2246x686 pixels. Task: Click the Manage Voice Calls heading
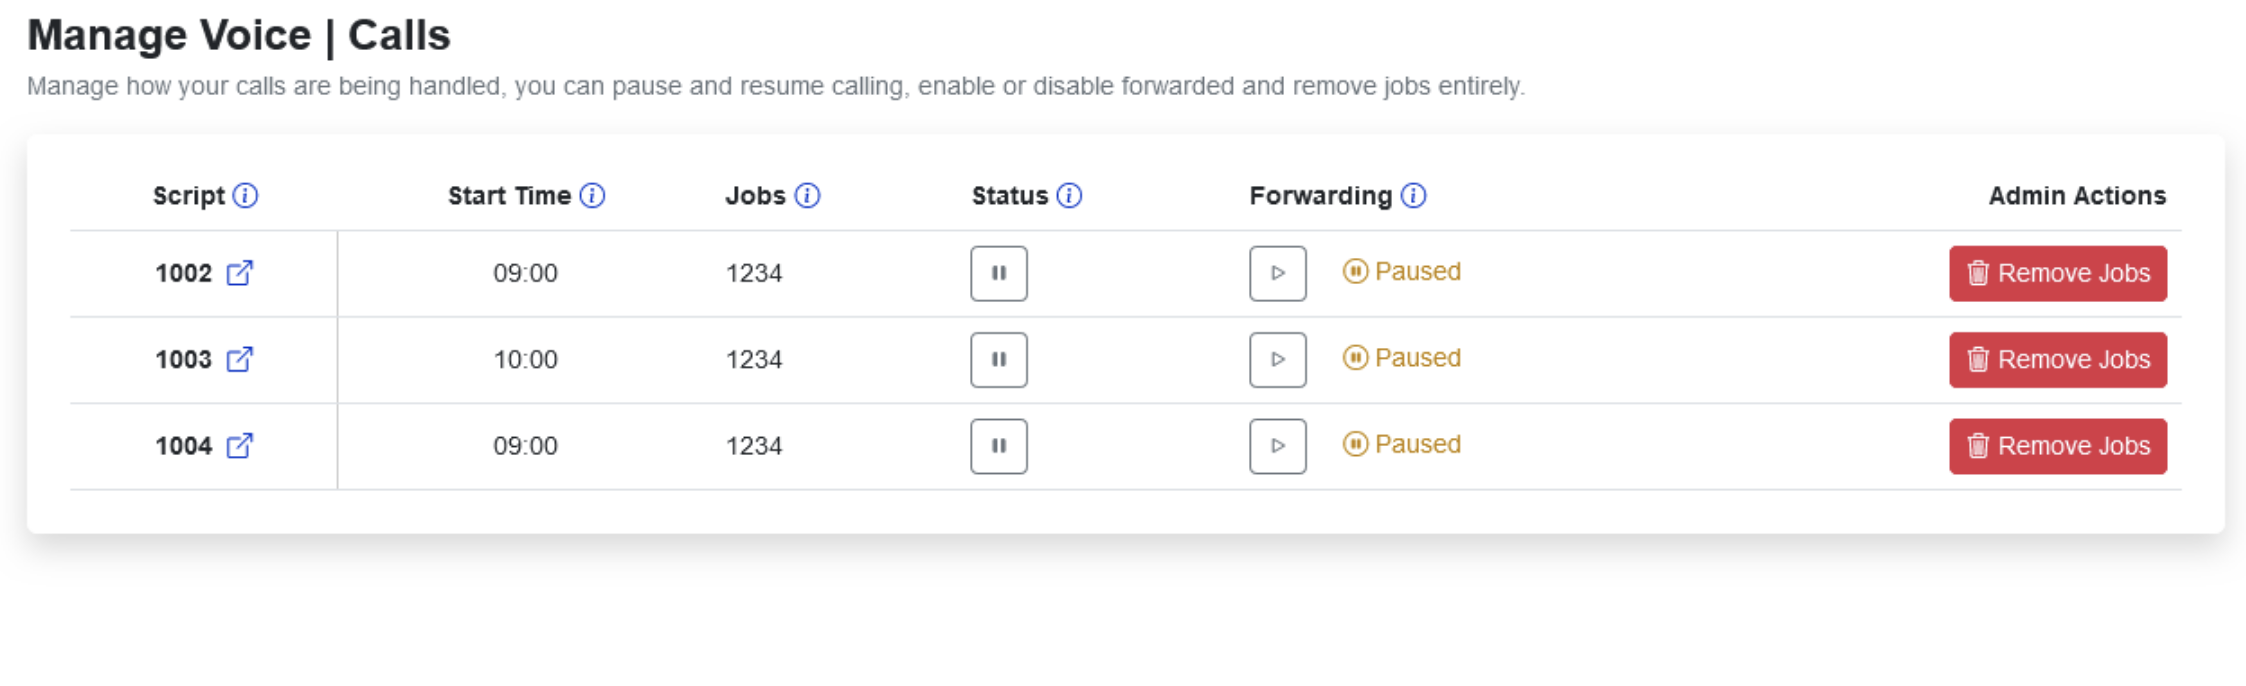[240, 34]
